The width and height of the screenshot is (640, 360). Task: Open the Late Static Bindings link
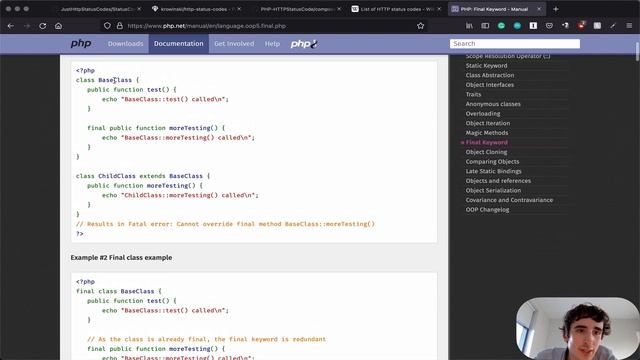coord(493,171)
